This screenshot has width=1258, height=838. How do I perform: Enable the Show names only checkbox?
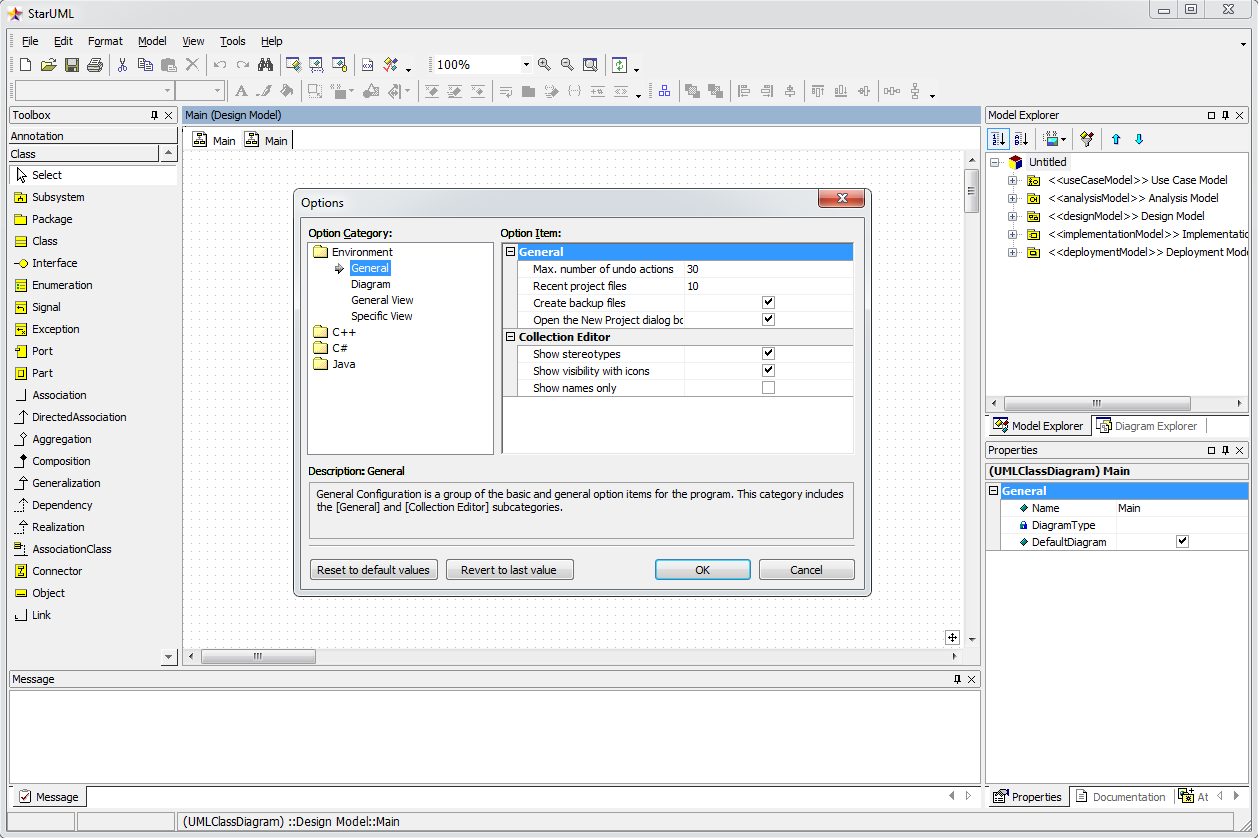pyautogui.click(x=768, y=388)
